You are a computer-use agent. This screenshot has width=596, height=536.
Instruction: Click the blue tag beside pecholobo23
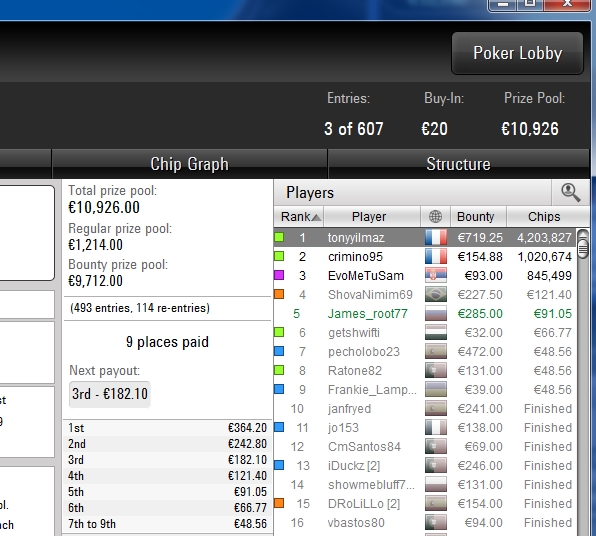279,351
